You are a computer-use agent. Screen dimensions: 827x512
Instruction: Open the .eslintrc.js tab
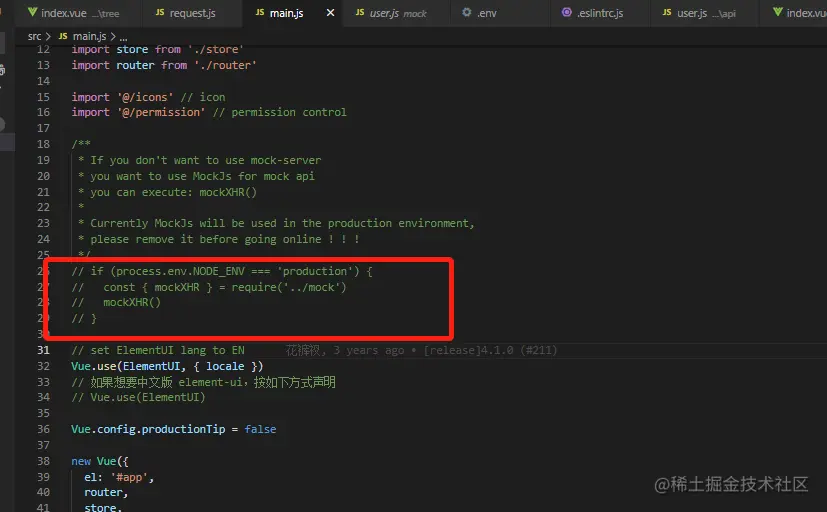[x=600, y=13]
